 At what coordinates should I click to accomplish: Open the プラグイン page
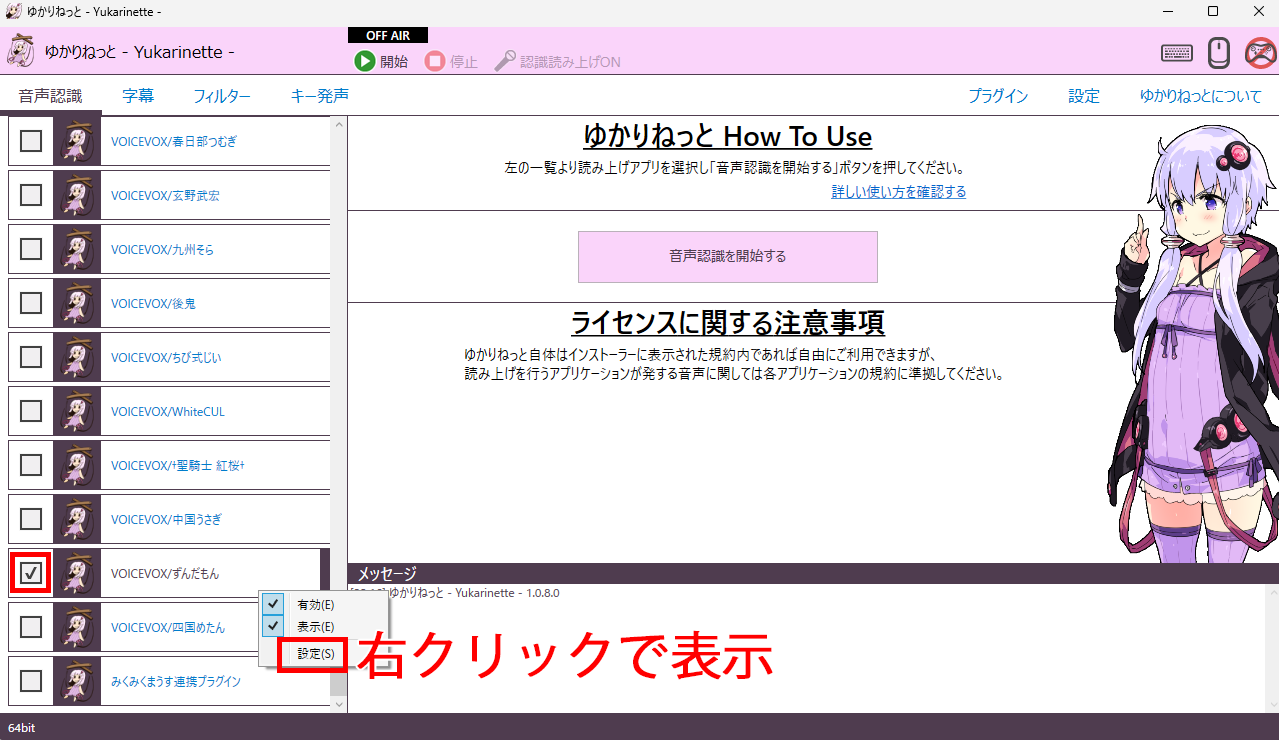point(998,96)
